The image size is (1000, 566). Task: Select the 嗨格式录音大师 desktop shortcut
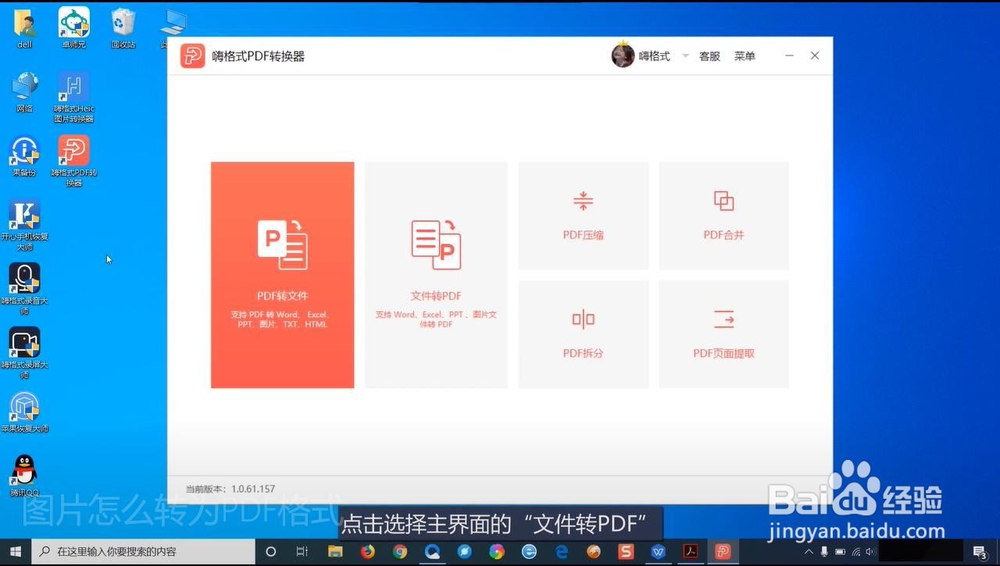pyautogui.click(x=25, y=288)
